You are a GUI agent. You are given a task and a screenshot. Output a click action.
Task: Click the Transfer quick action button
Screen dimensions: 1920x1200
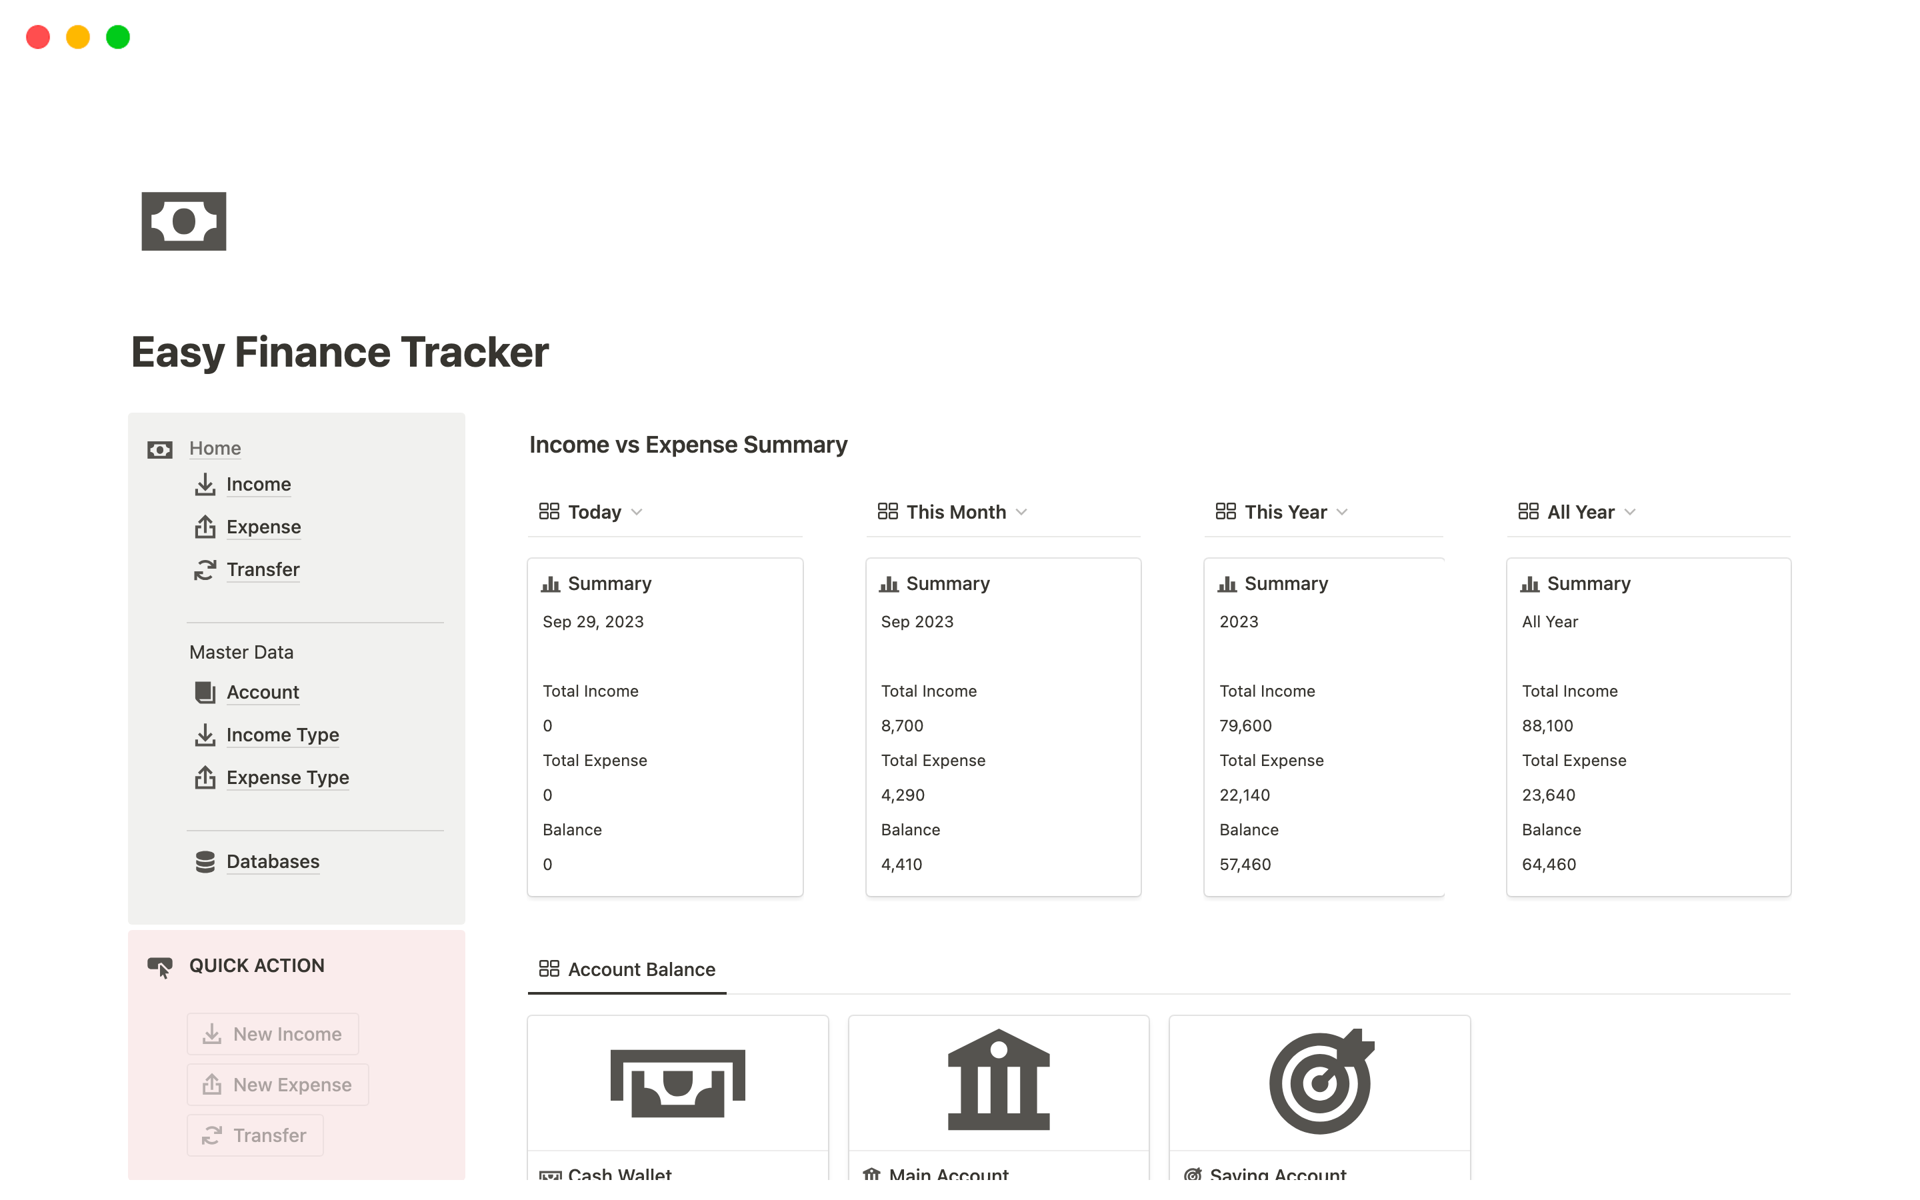point(256,1135)
